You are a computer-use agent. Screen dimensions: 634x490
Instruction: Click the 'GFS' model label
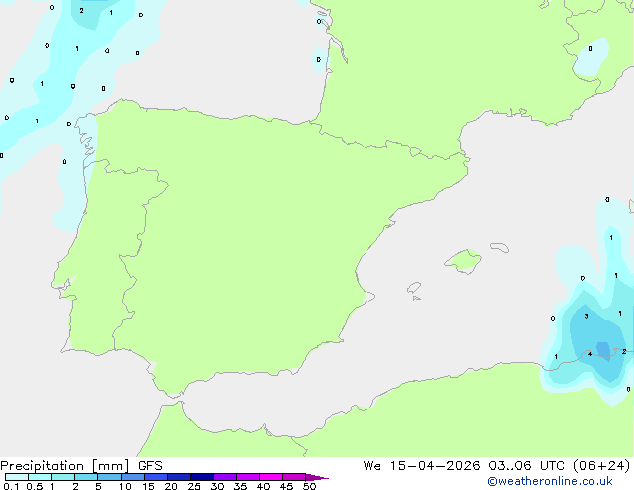(150, 466)
